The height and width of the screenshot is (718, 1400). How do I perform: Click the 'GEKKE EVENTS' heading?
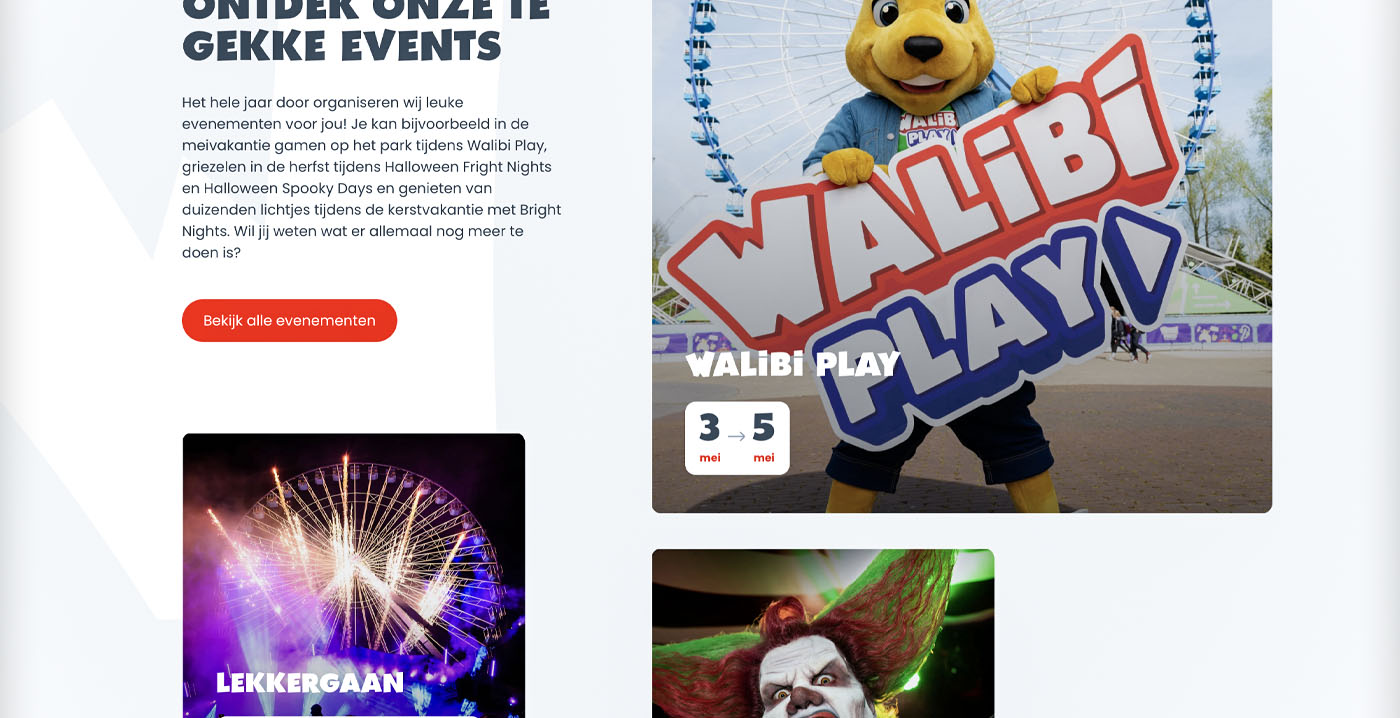coord(342,46)
